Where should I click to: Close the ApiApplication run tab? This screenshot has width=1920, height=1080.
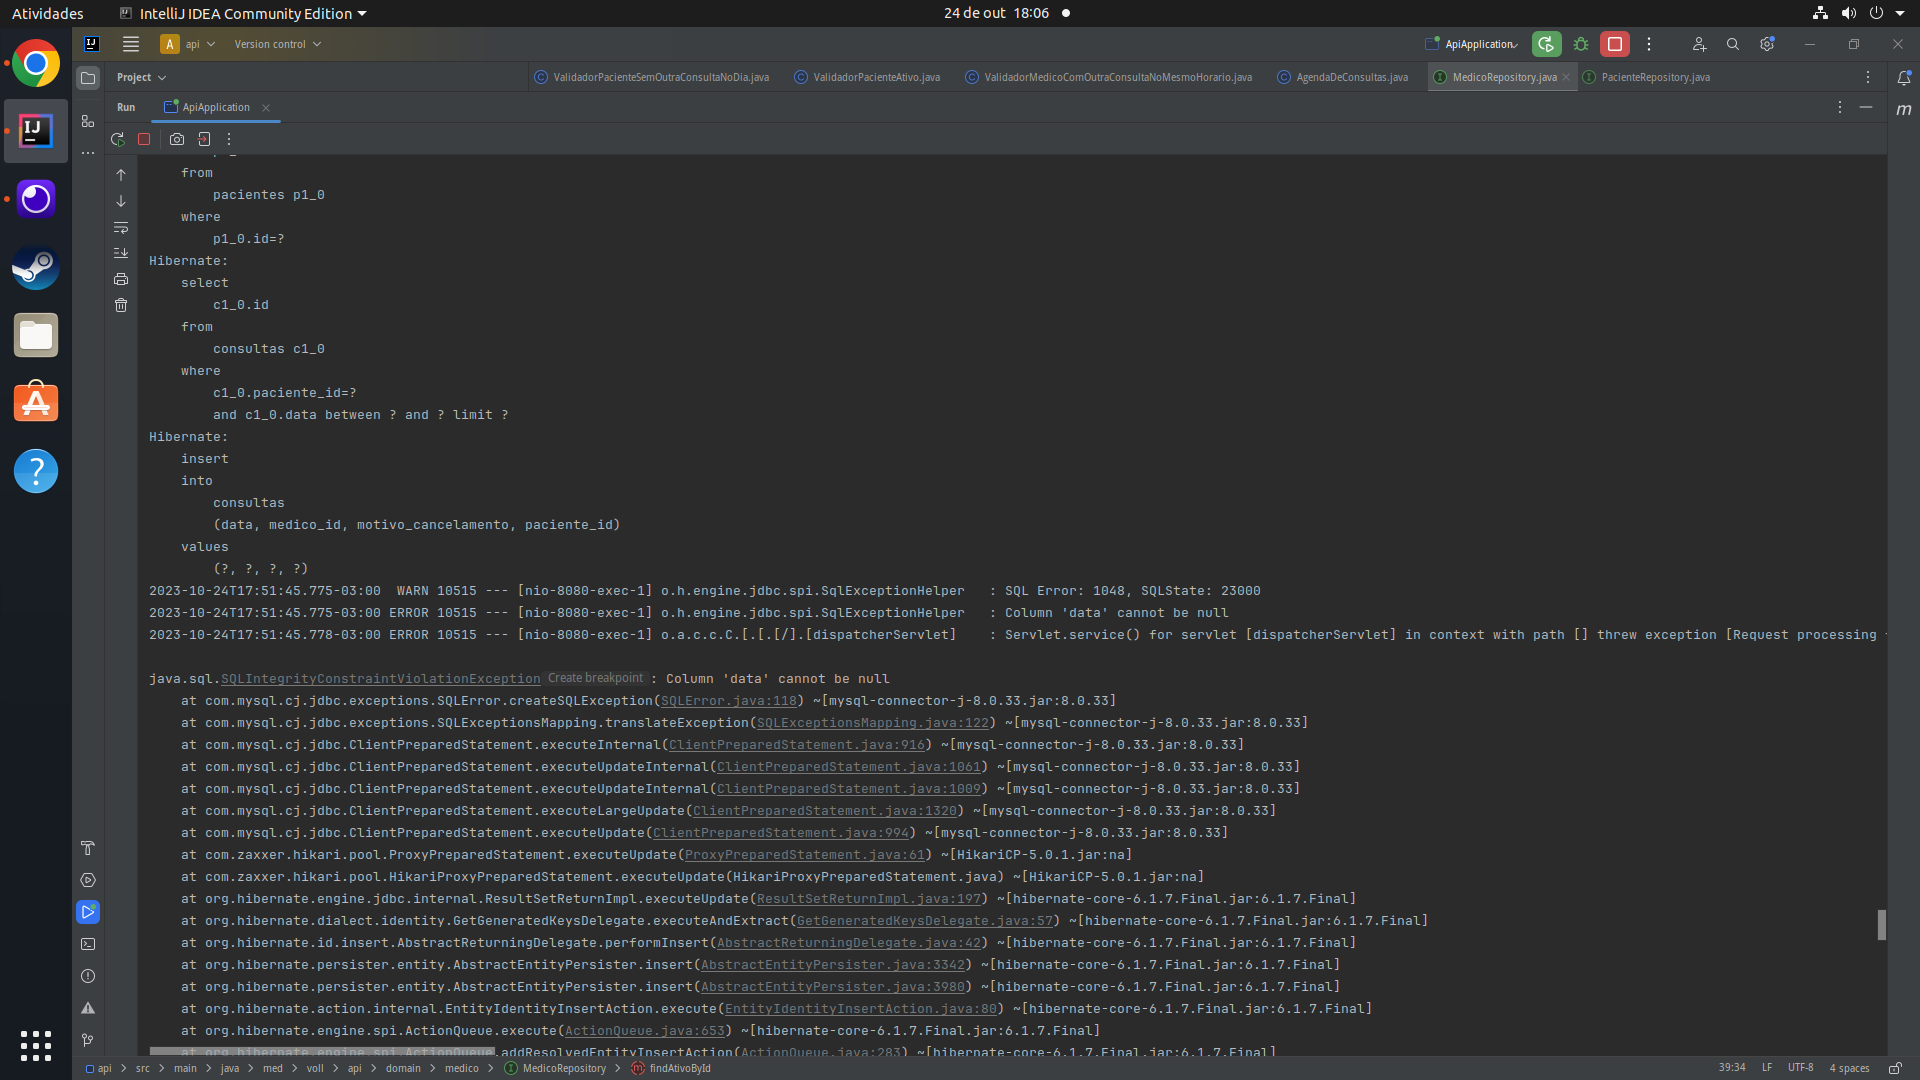click(266, 108)
